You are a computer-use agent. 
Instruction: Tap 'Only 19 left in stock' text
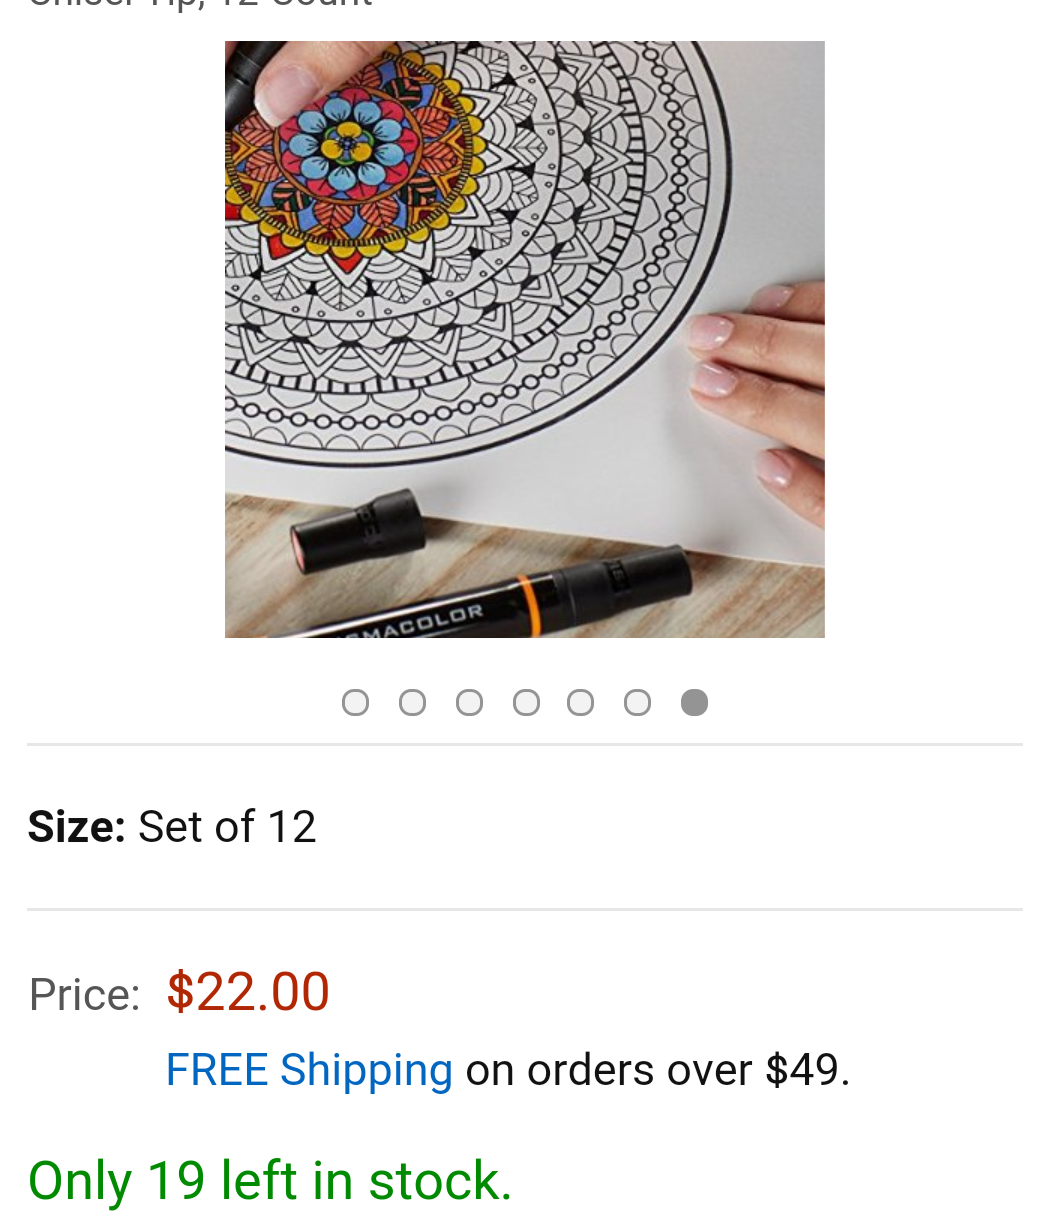coord(270,1180)
